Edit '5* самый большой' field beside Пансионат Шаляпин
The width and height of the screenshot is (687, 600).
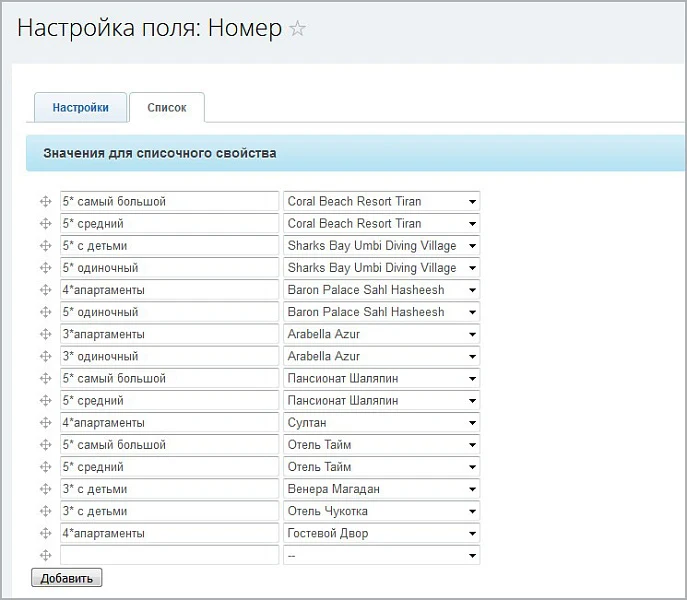point(170,379)
